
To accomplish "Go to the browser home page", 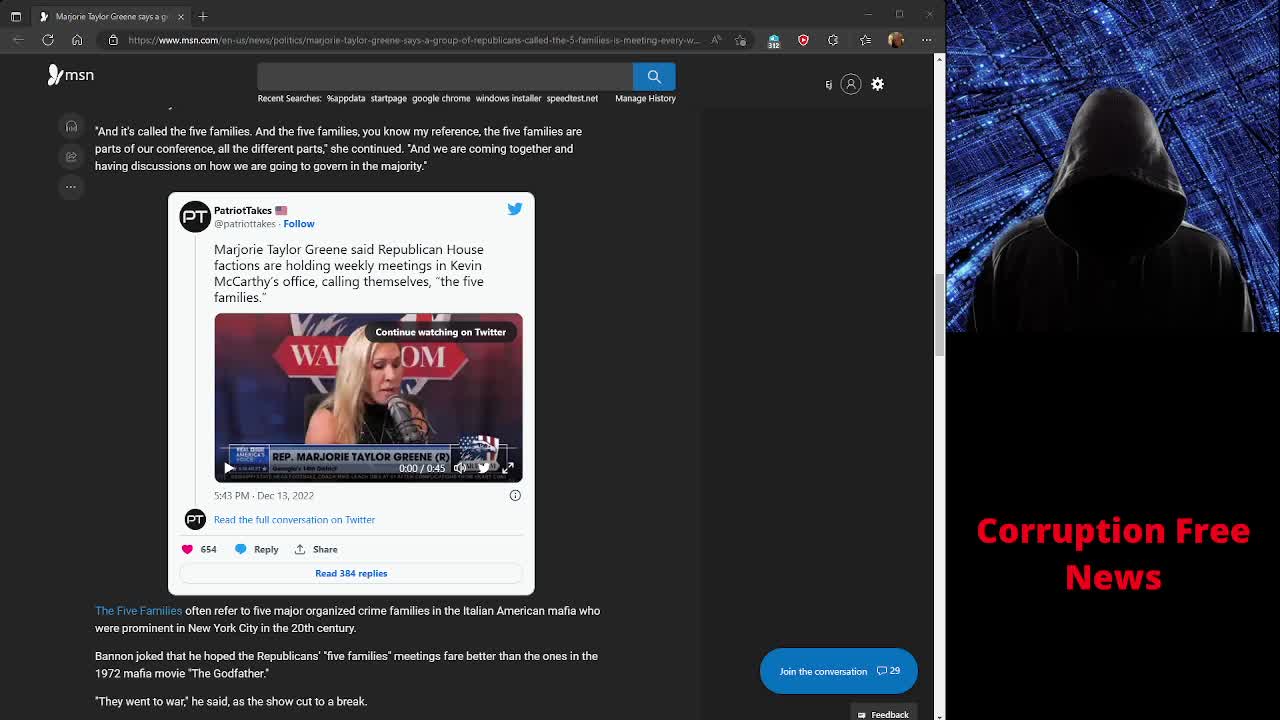I will click(x=77, y=40).
